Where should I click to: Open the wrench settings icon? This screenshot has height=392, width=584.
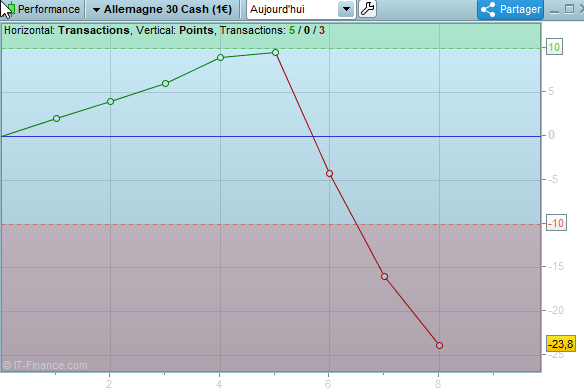pos(367,9)
